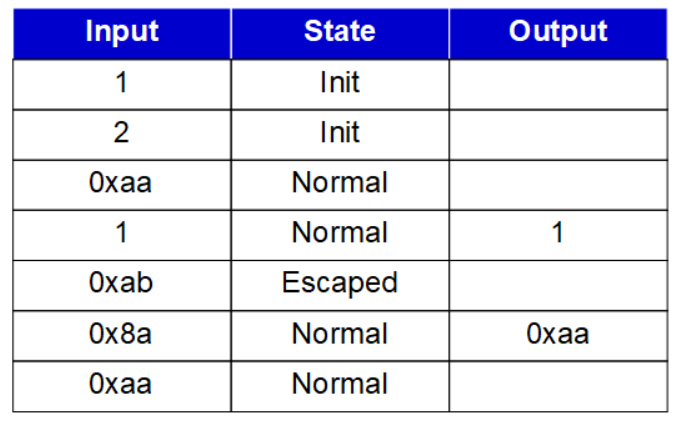Click input cell "1" in fourth row
Viewport: 682px width, 426px height.
121,233
